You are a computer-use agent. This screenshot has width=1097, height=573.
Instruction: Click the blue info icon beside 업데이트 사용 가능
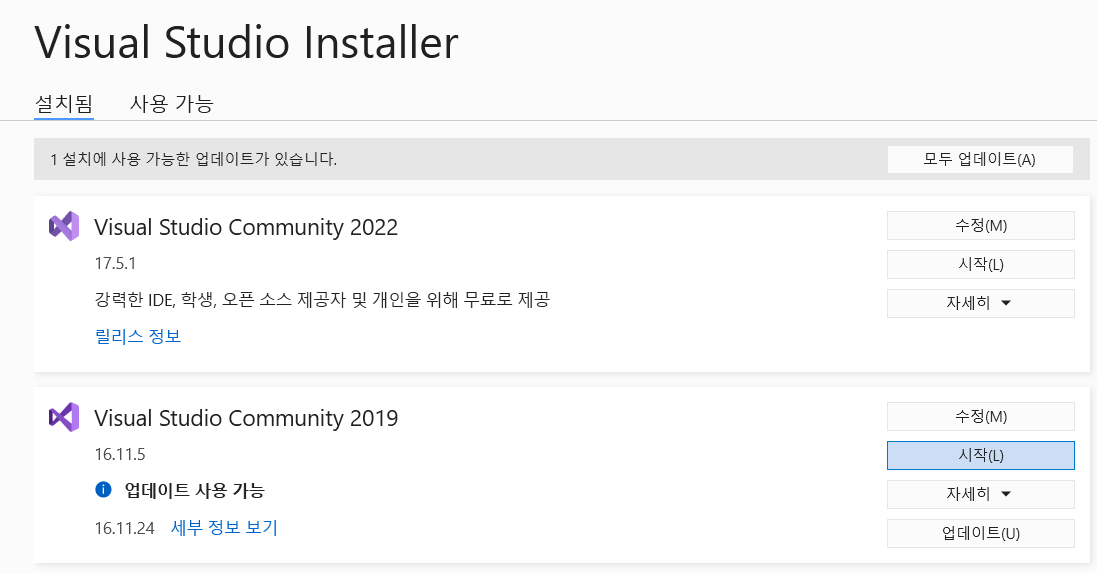(103, 490)
